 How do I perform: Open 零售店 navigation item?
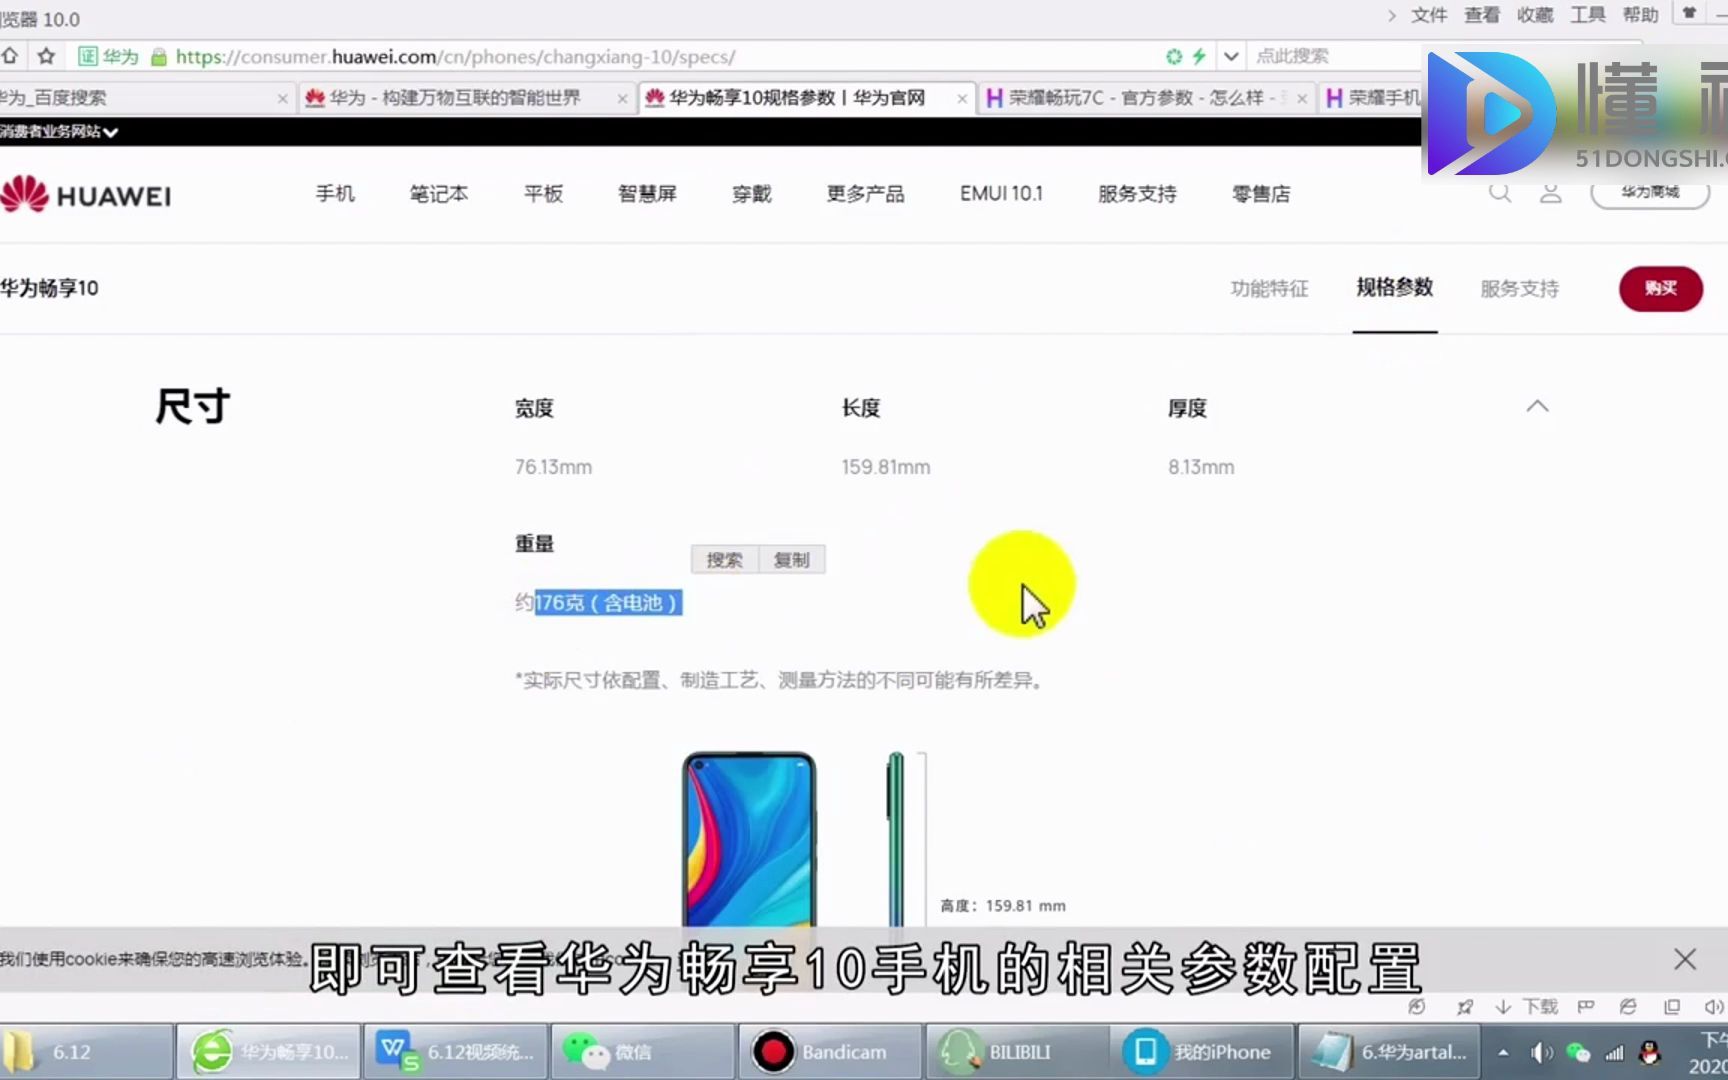pyautogui.click(x=1261, y=193)
